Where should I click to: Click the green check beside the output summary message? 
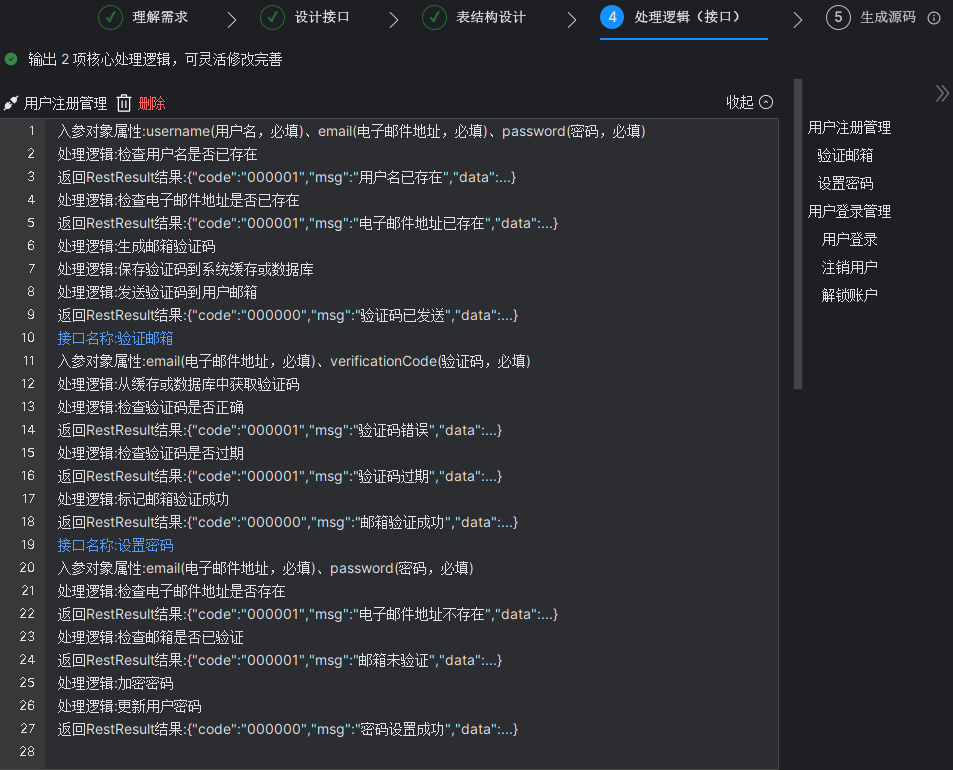[10, 60]
